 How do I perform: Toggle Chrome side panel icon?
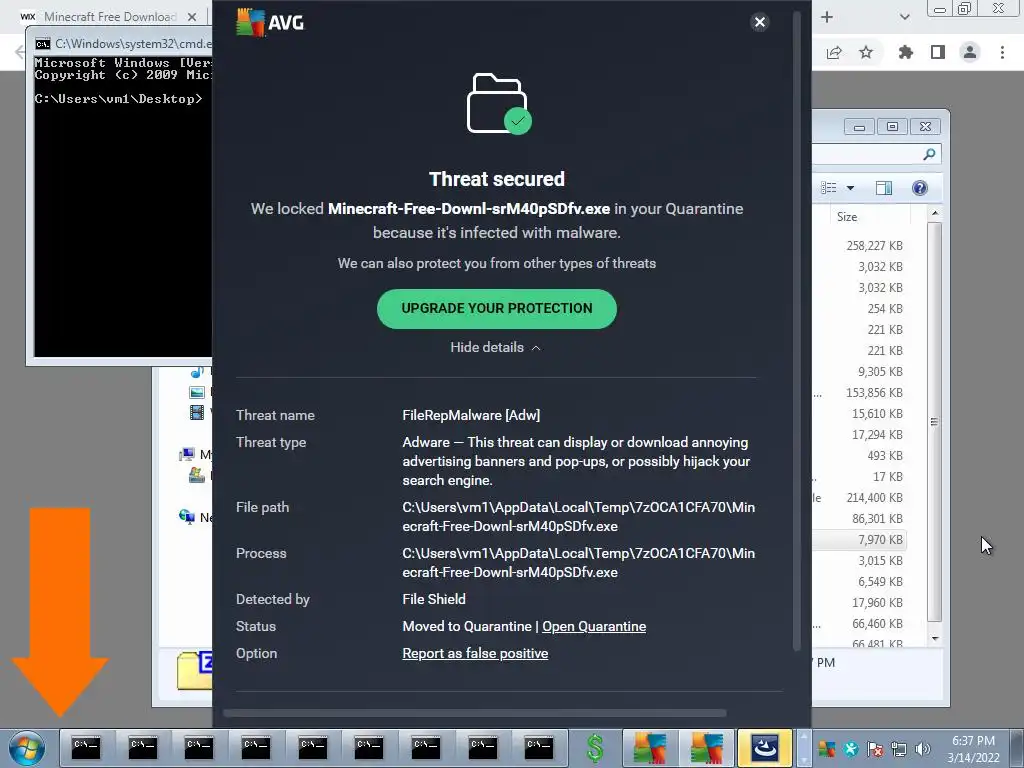938,52
